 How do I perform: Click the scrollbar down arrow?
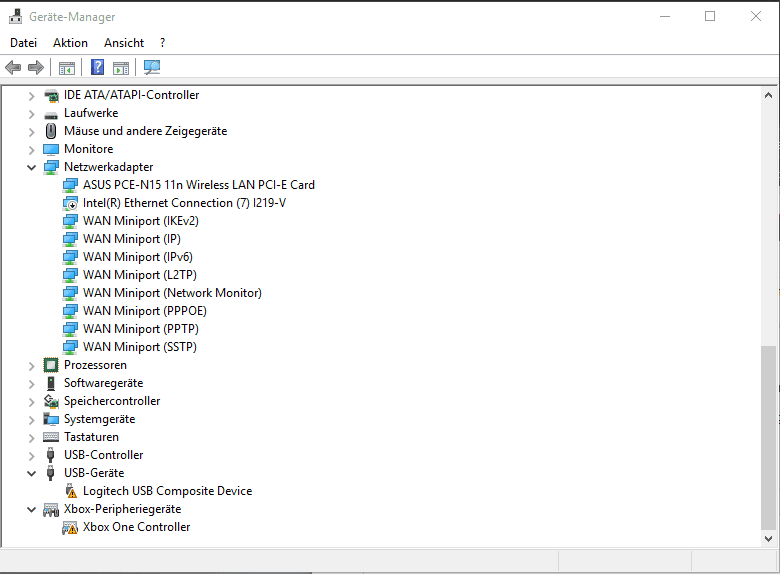pyautogui.click(x=769, y=539)
